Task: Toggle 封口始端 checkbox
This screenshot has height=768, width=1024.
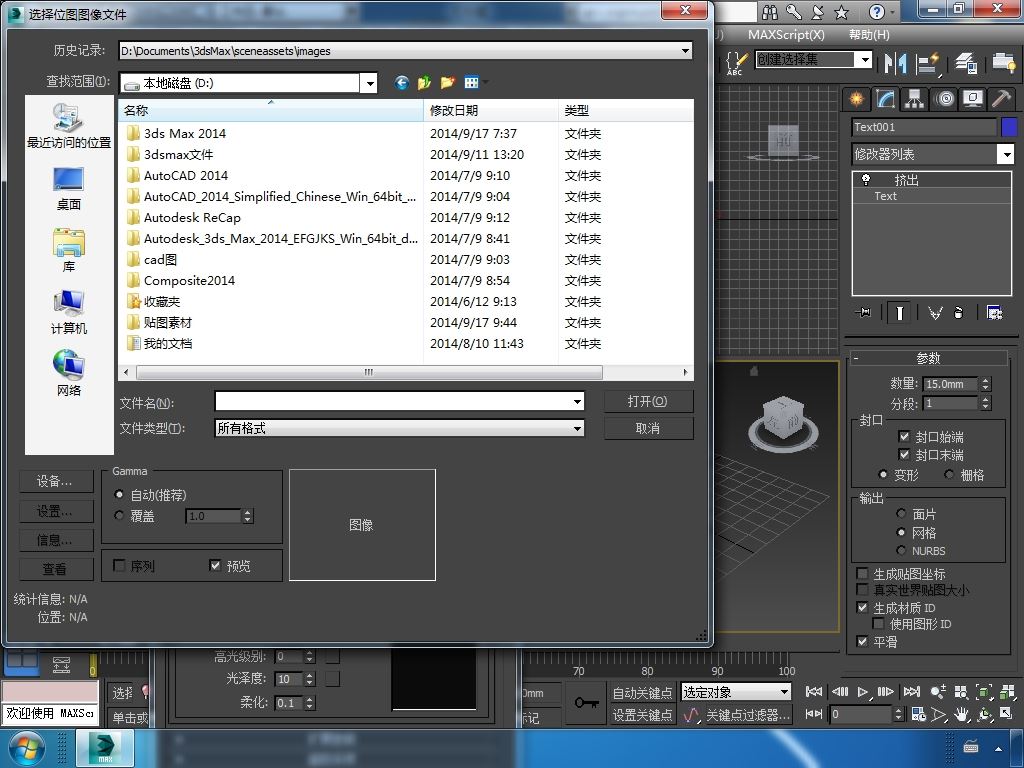Action: tap(904, 436)
